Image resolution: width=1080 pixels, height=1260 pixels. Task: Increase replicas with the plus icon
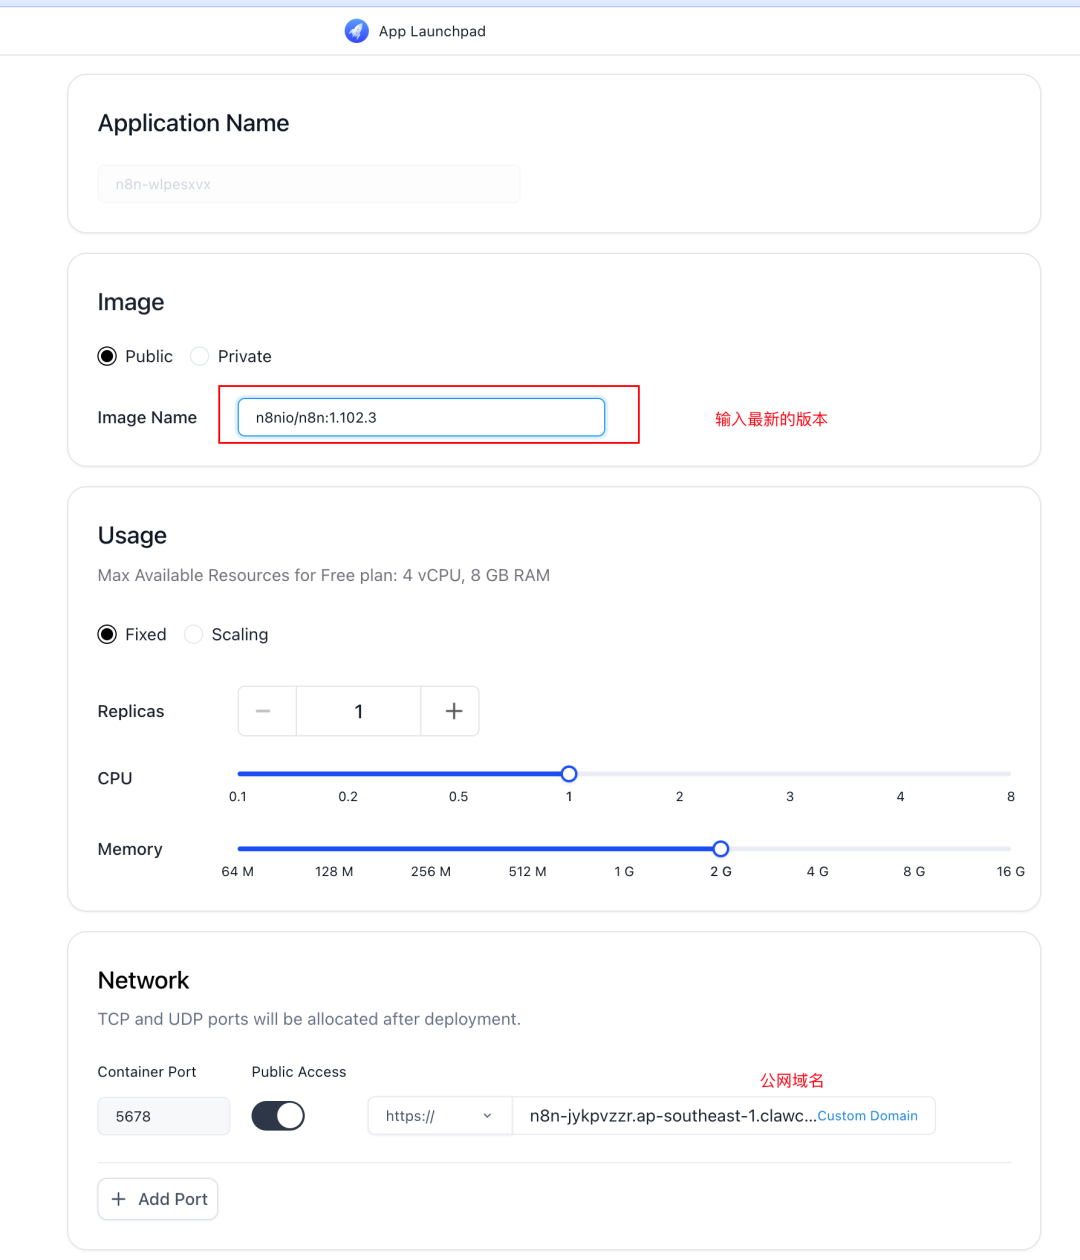tap(453, 711)
